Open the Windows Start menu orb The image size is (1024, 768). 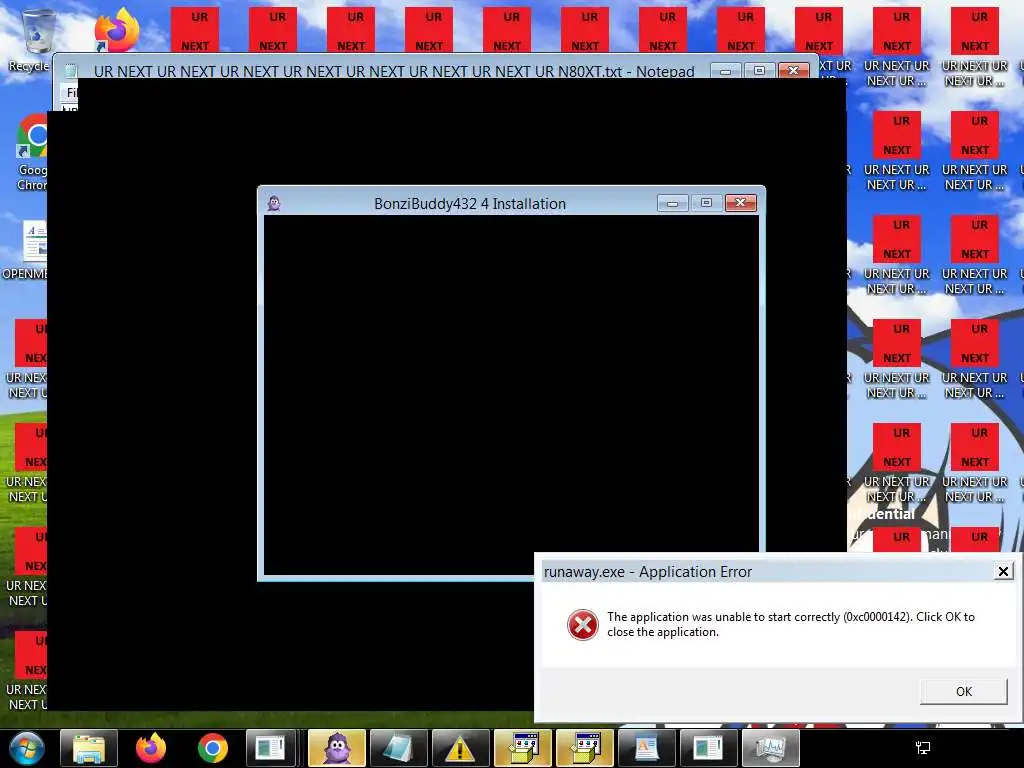27,748
